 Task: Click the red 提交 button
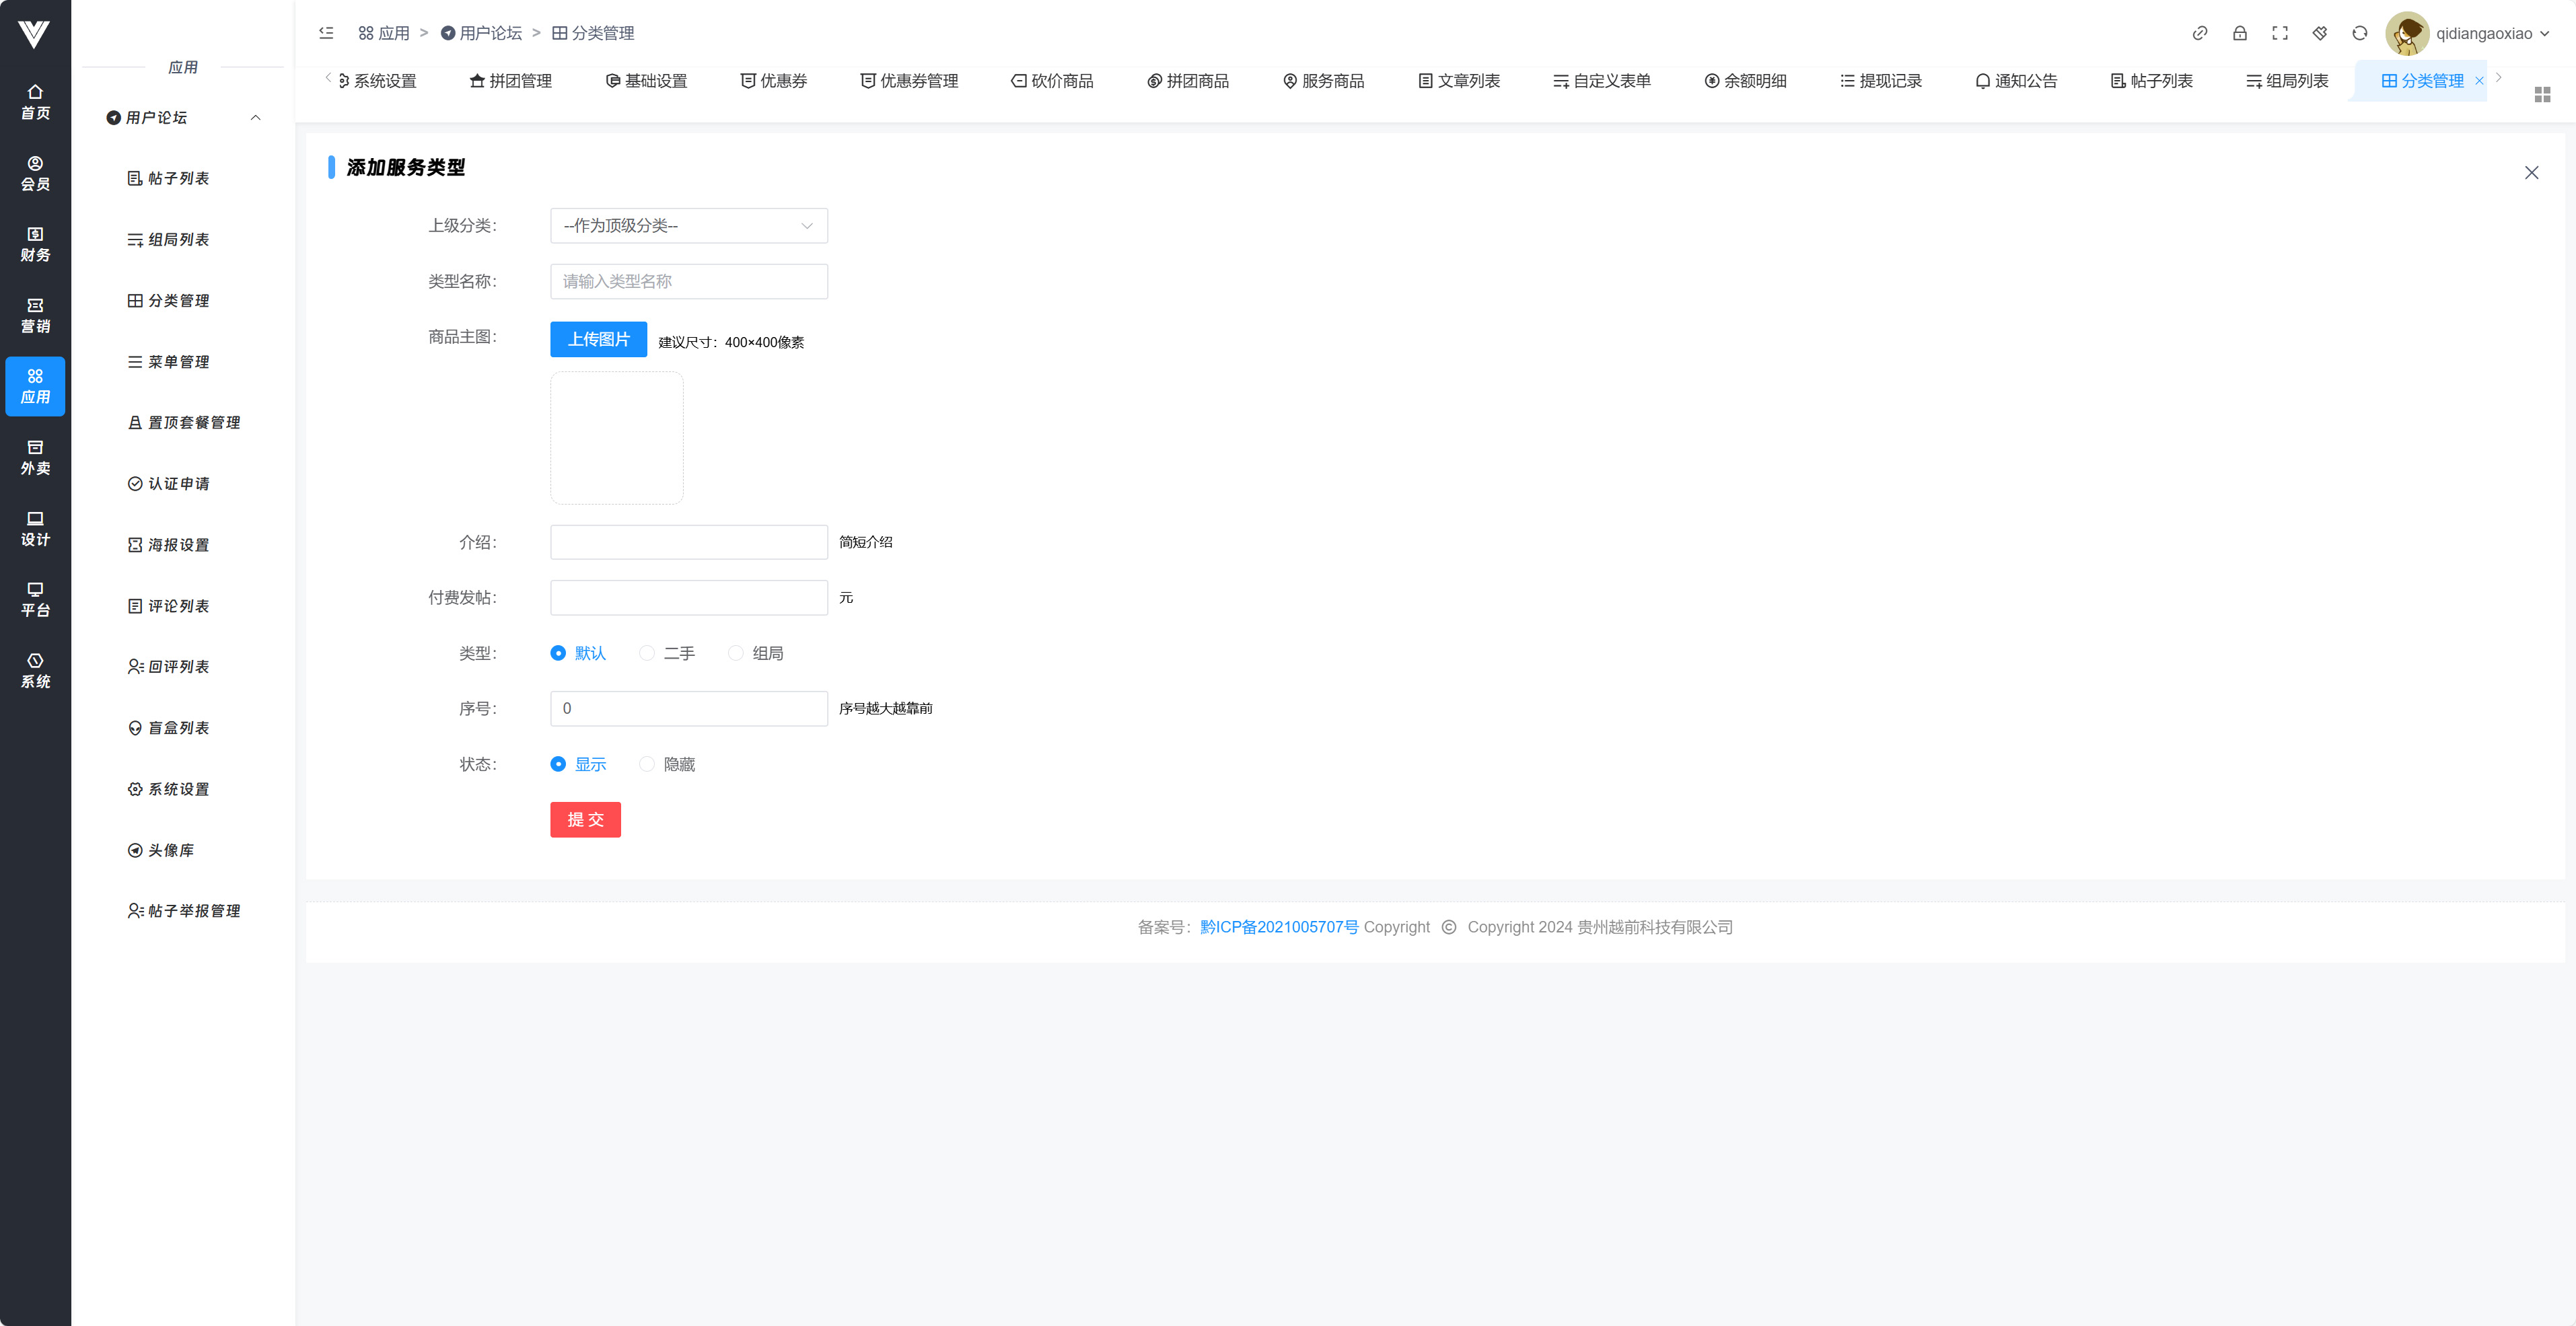[585, 819]
